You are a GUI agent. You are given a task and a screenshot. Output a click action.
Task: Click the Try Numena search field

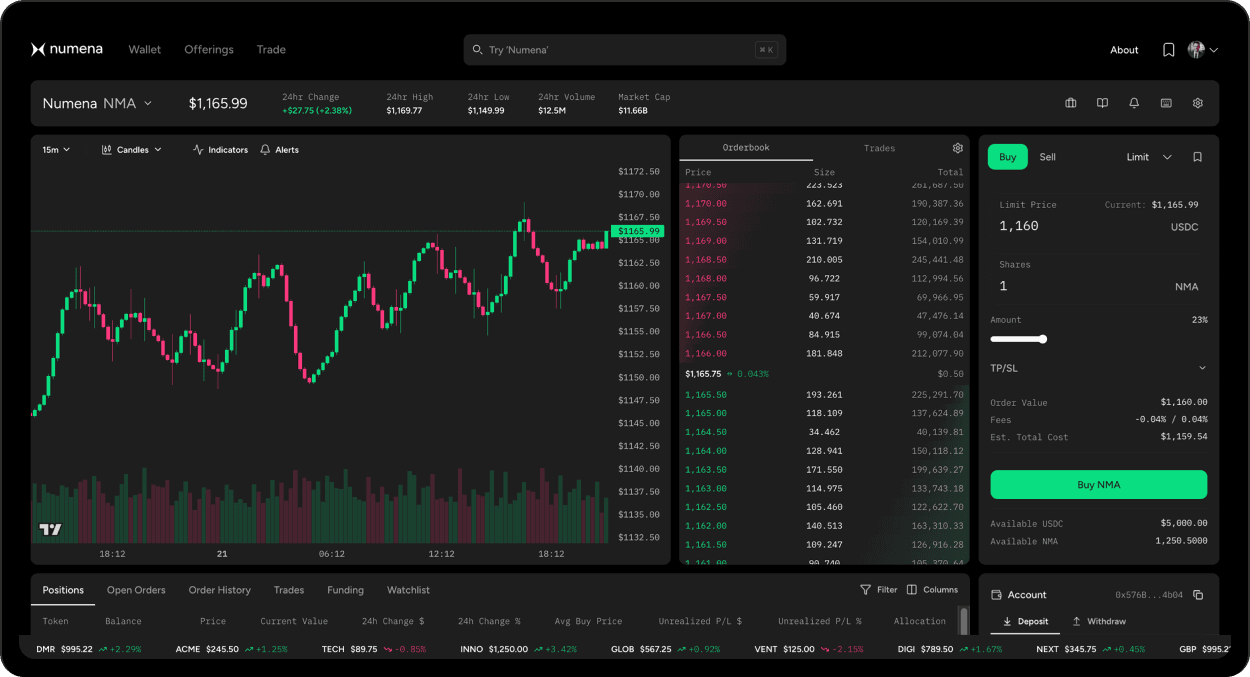620,49
